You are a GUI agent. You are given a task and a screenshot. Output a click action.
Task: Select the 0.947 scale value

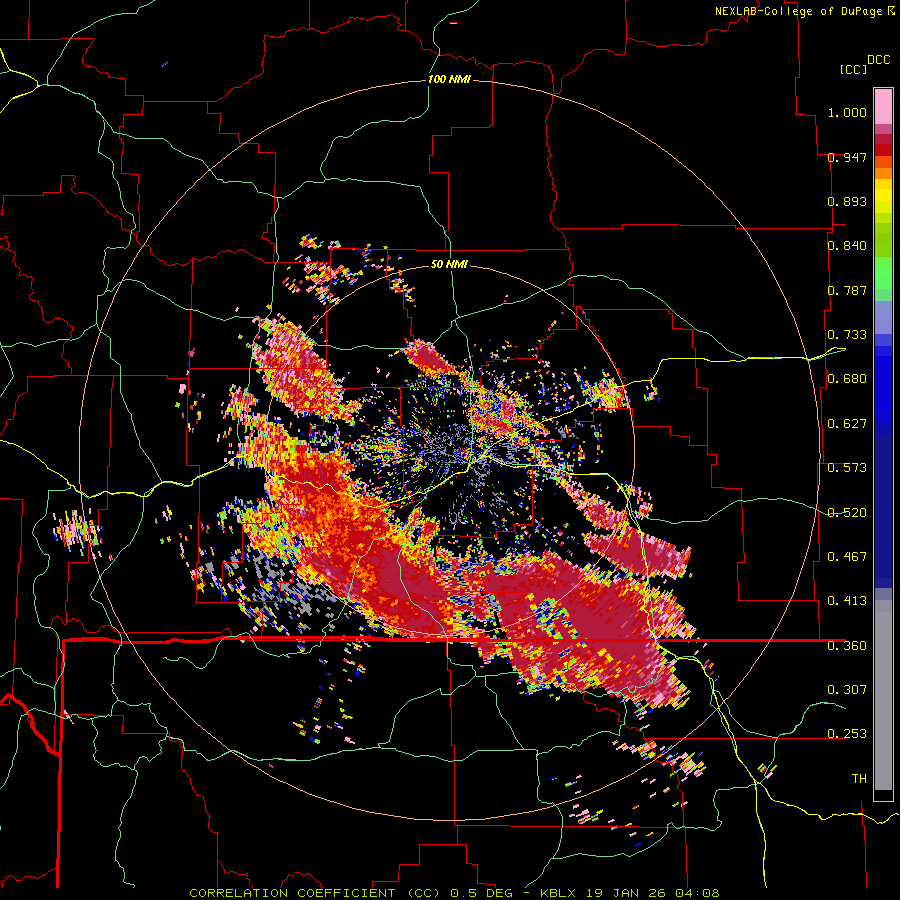tap(847, 157)
